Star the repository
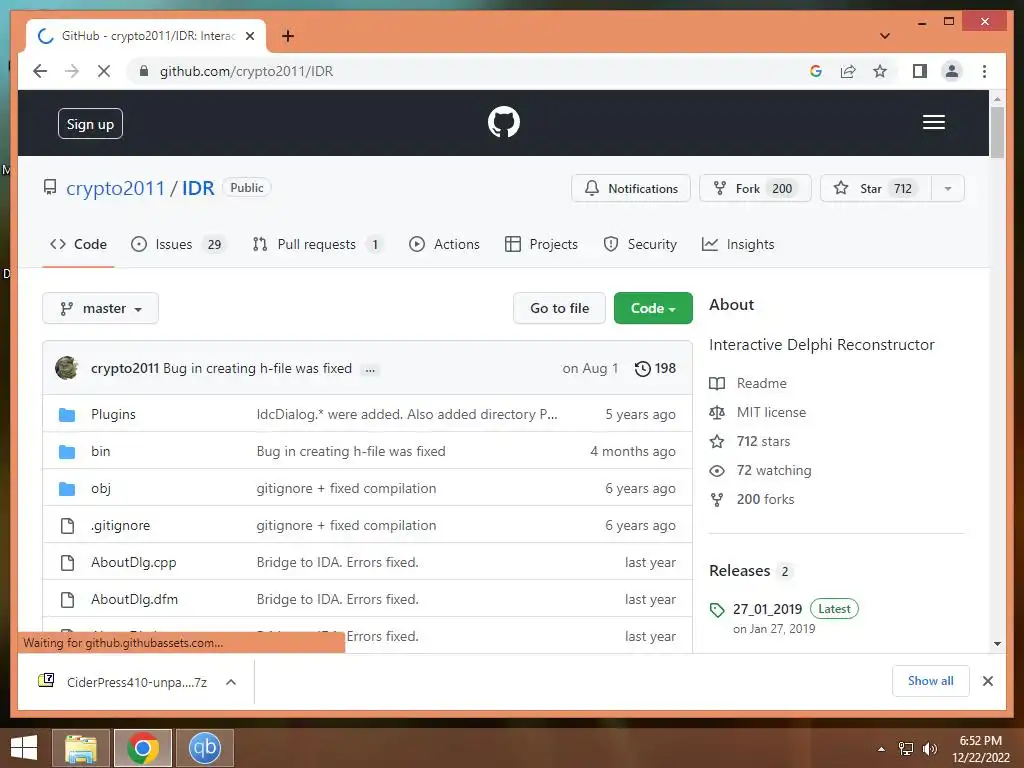The height and width of the screenshot is (768, 1024). tap(875, 189)
